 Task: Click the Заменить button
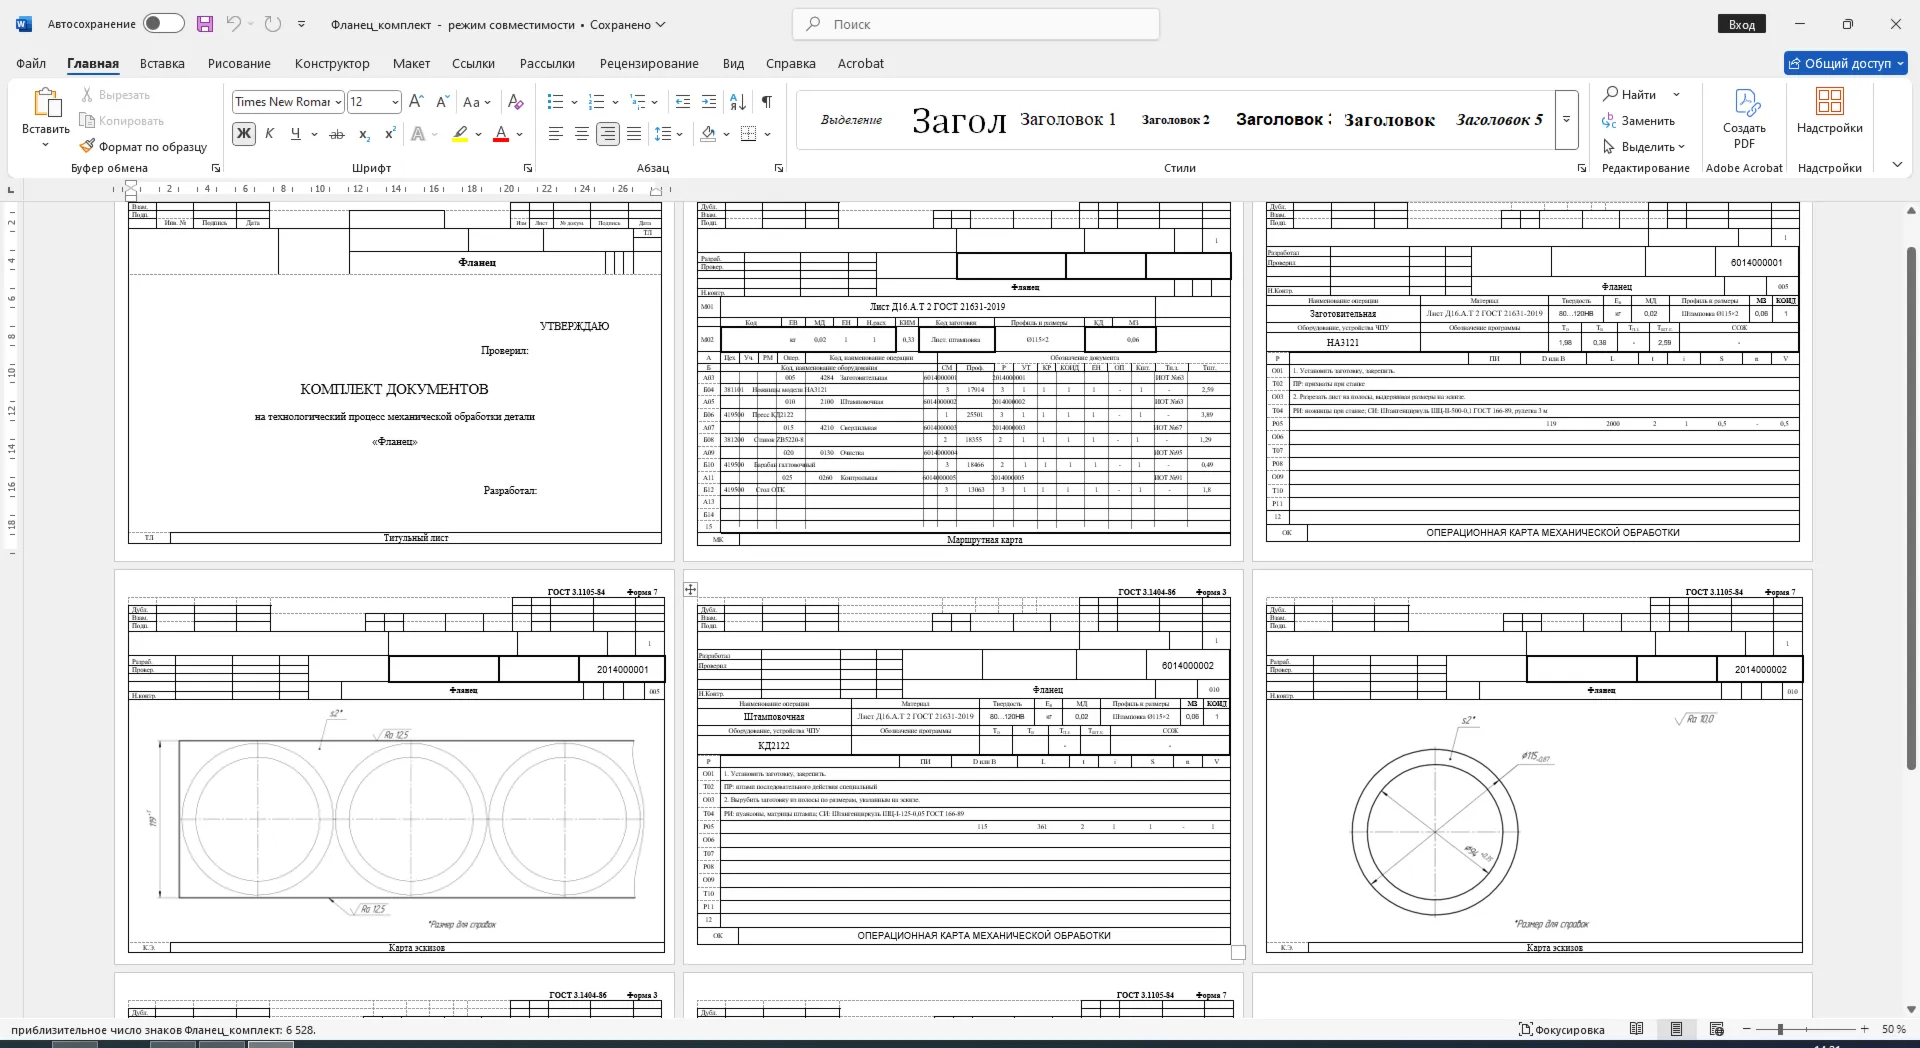point(1638,121)
